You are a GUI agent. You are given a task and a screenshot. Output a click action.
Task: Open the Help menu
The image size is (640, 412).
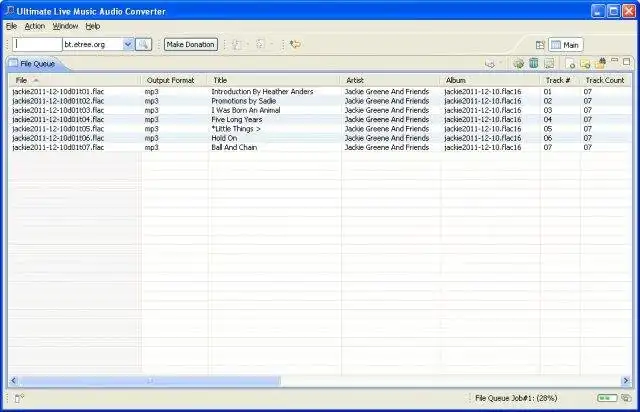[93, 26]
